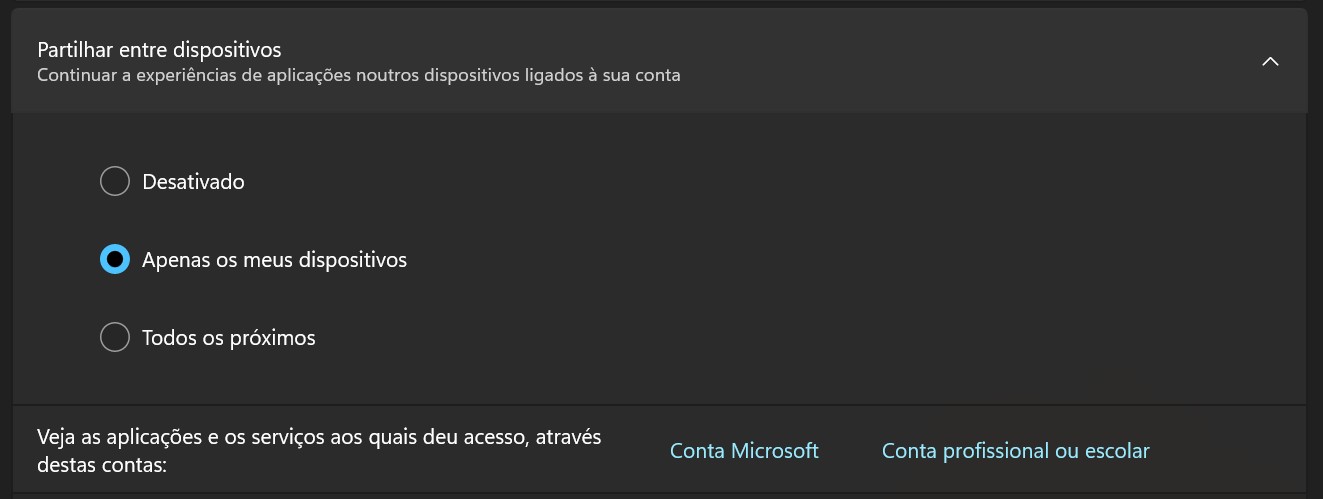Open the Conta profissional ou escolar link

1015,451
